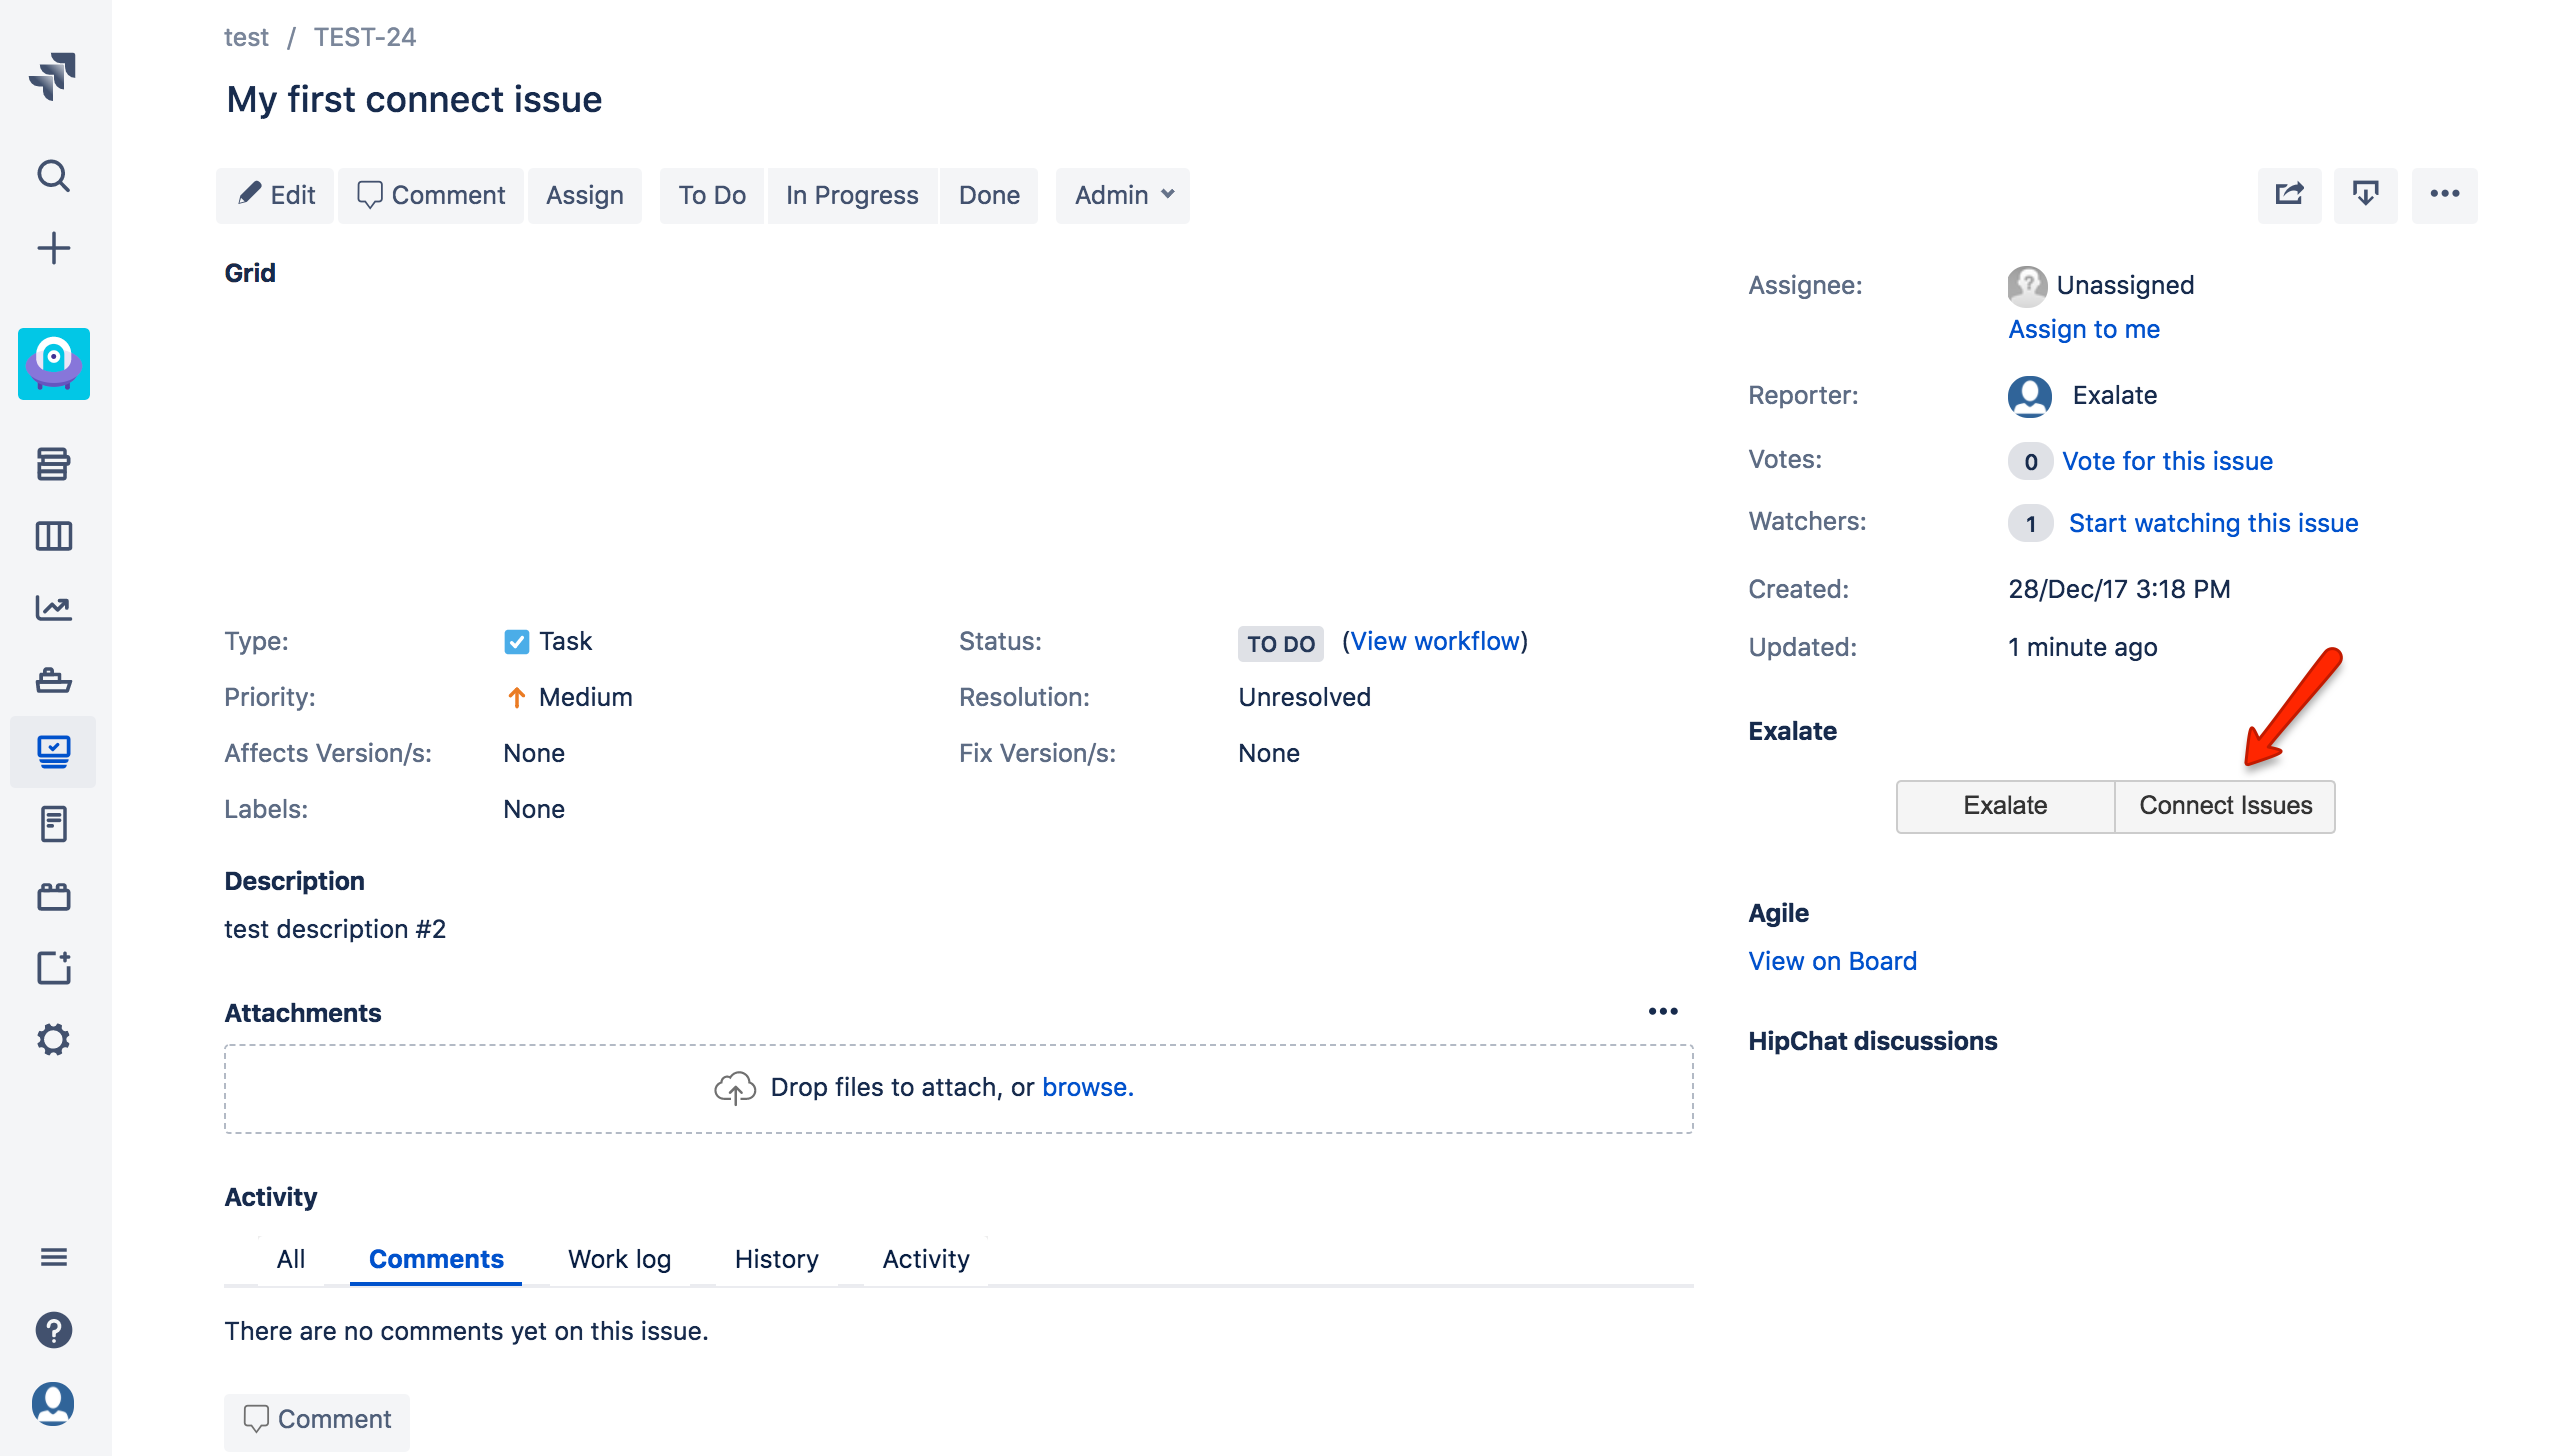
Task: Click the export issue icon
Action: (x=2366, y=195)
